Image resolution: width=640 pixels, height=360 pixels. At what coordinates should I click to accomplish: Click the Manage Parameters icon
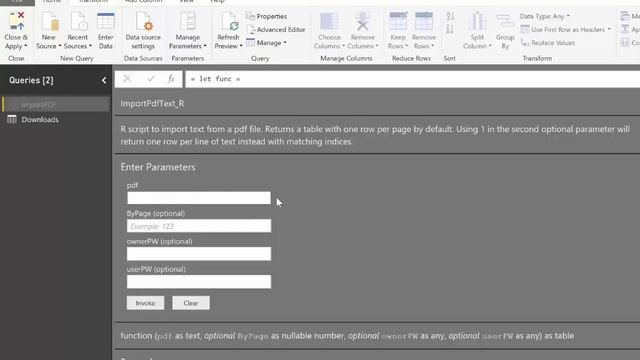click(188, 21)
